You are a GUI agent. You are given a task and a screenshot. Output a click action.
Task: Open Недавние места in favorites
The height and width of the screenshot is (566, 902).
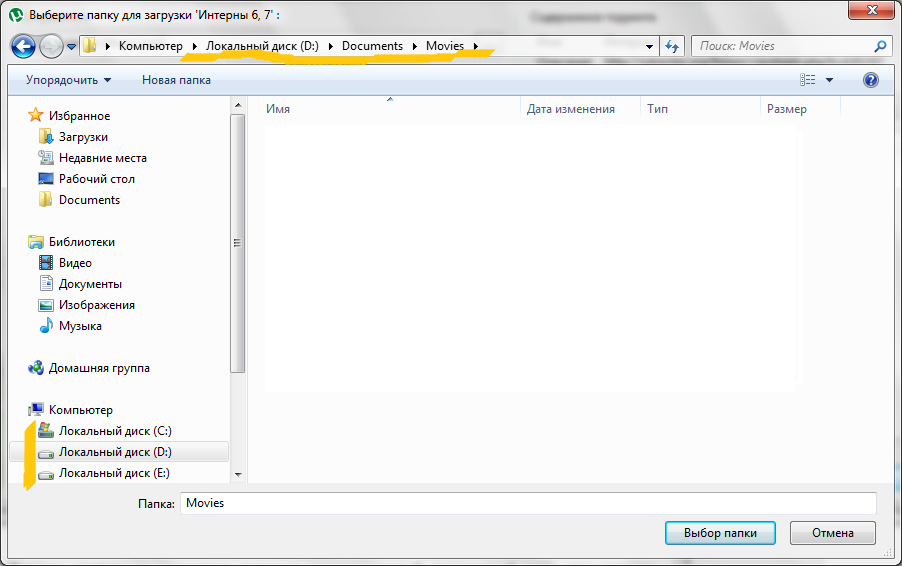coord(103,158)
